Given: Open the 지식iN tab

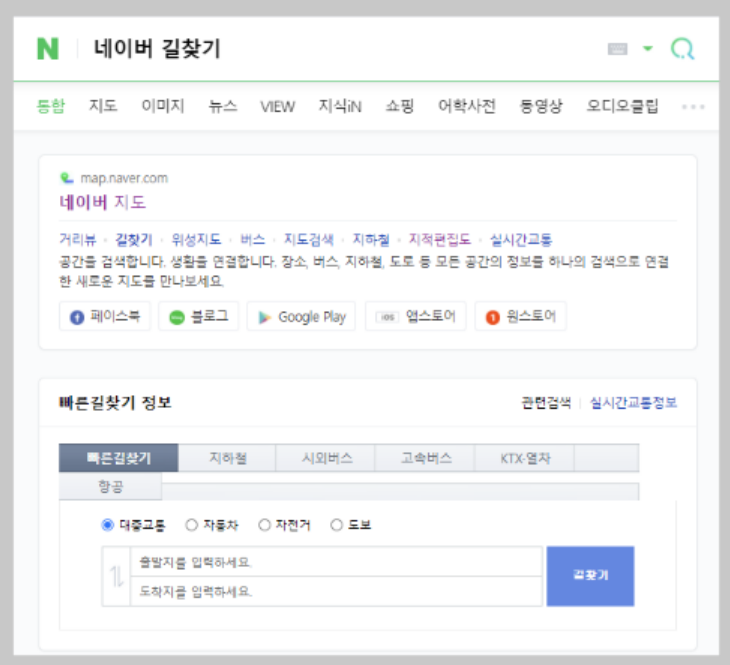Looking at the screenshot, I should pyautogui.click(x=340, y=106).
